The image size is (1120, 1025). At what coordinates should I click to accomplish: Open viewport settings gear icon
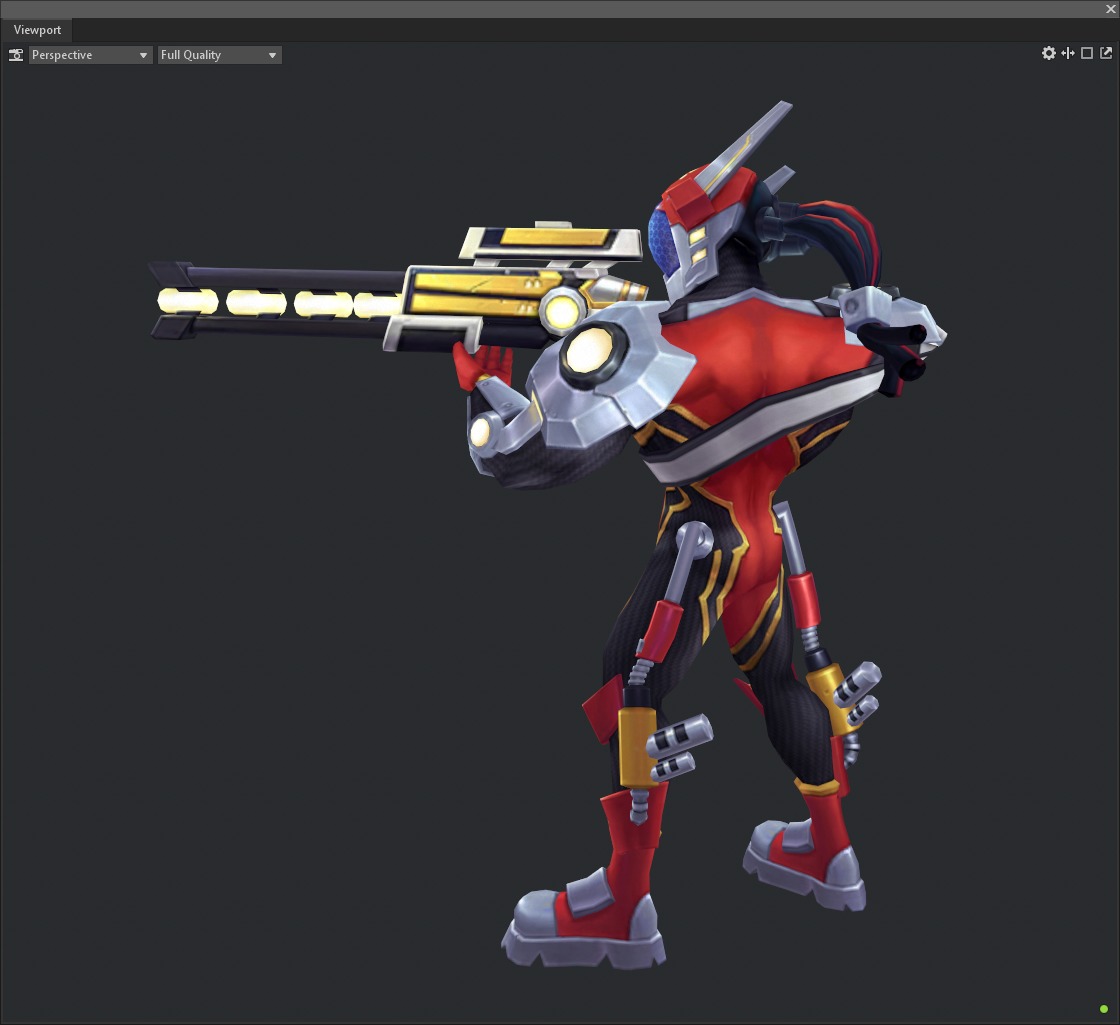pos(1049,54)
